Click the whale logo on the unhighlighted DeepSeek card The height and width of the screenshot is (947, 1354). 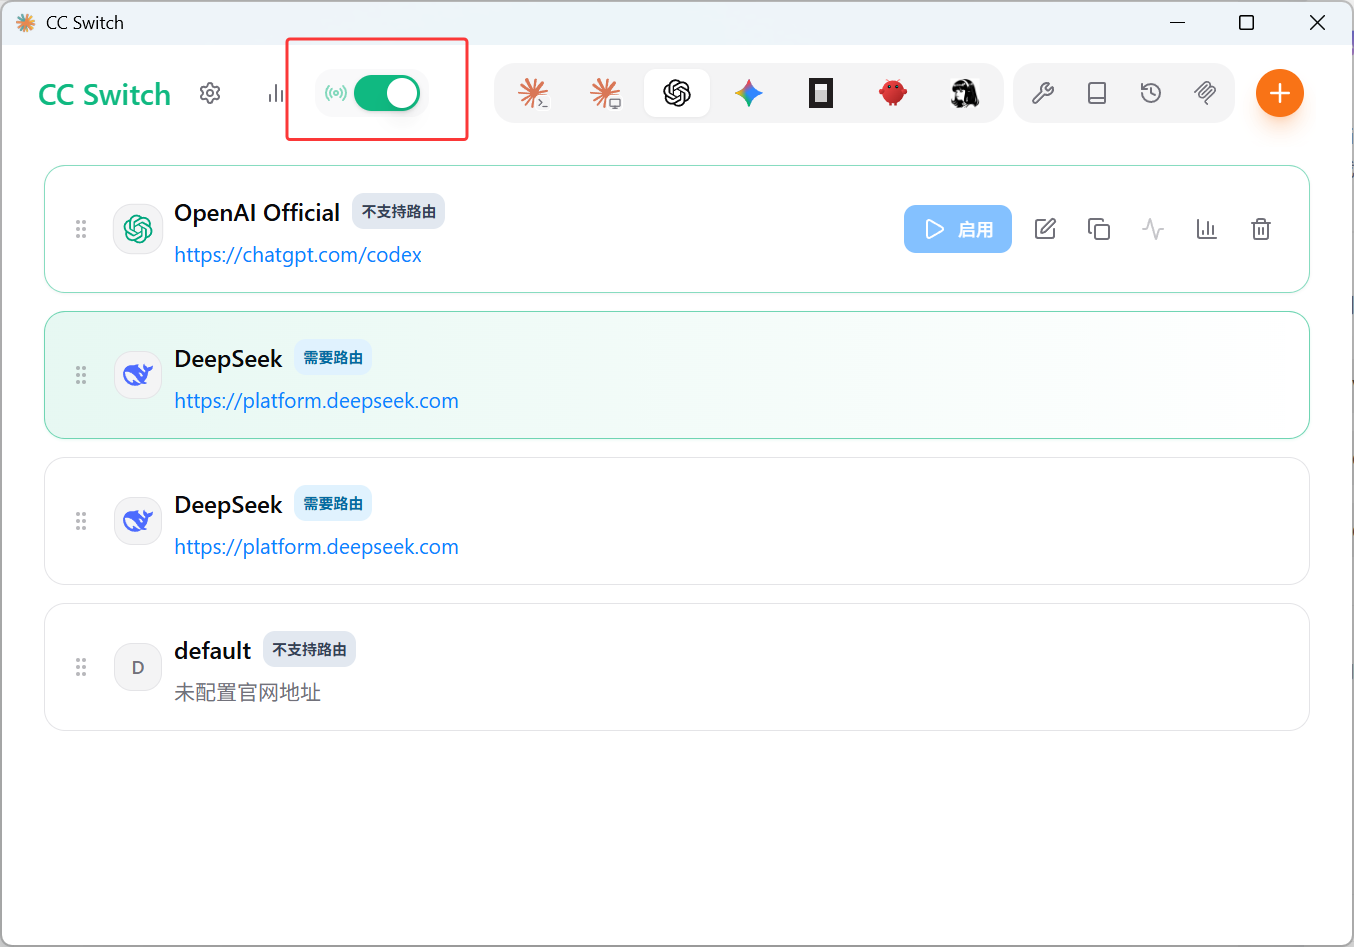point(138,521)
